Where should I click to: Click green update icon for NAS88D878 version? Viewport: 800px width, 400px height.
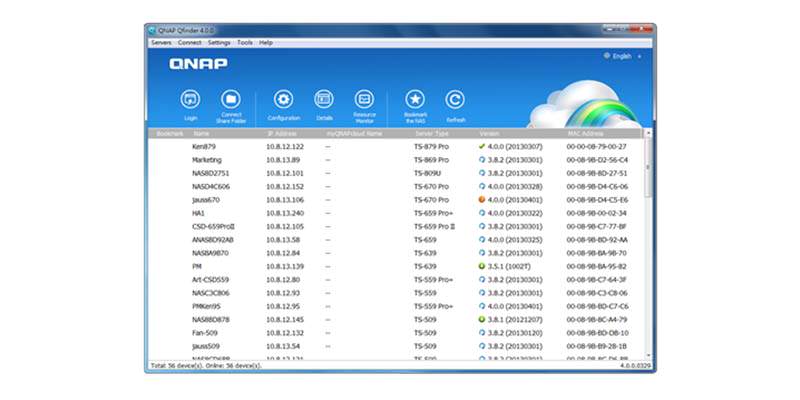[482, 319]
